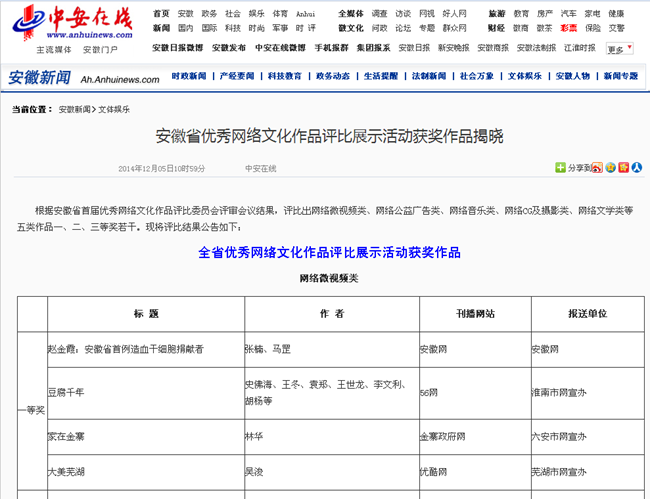Go to the 科技教育 section

[x=285, y=76]
